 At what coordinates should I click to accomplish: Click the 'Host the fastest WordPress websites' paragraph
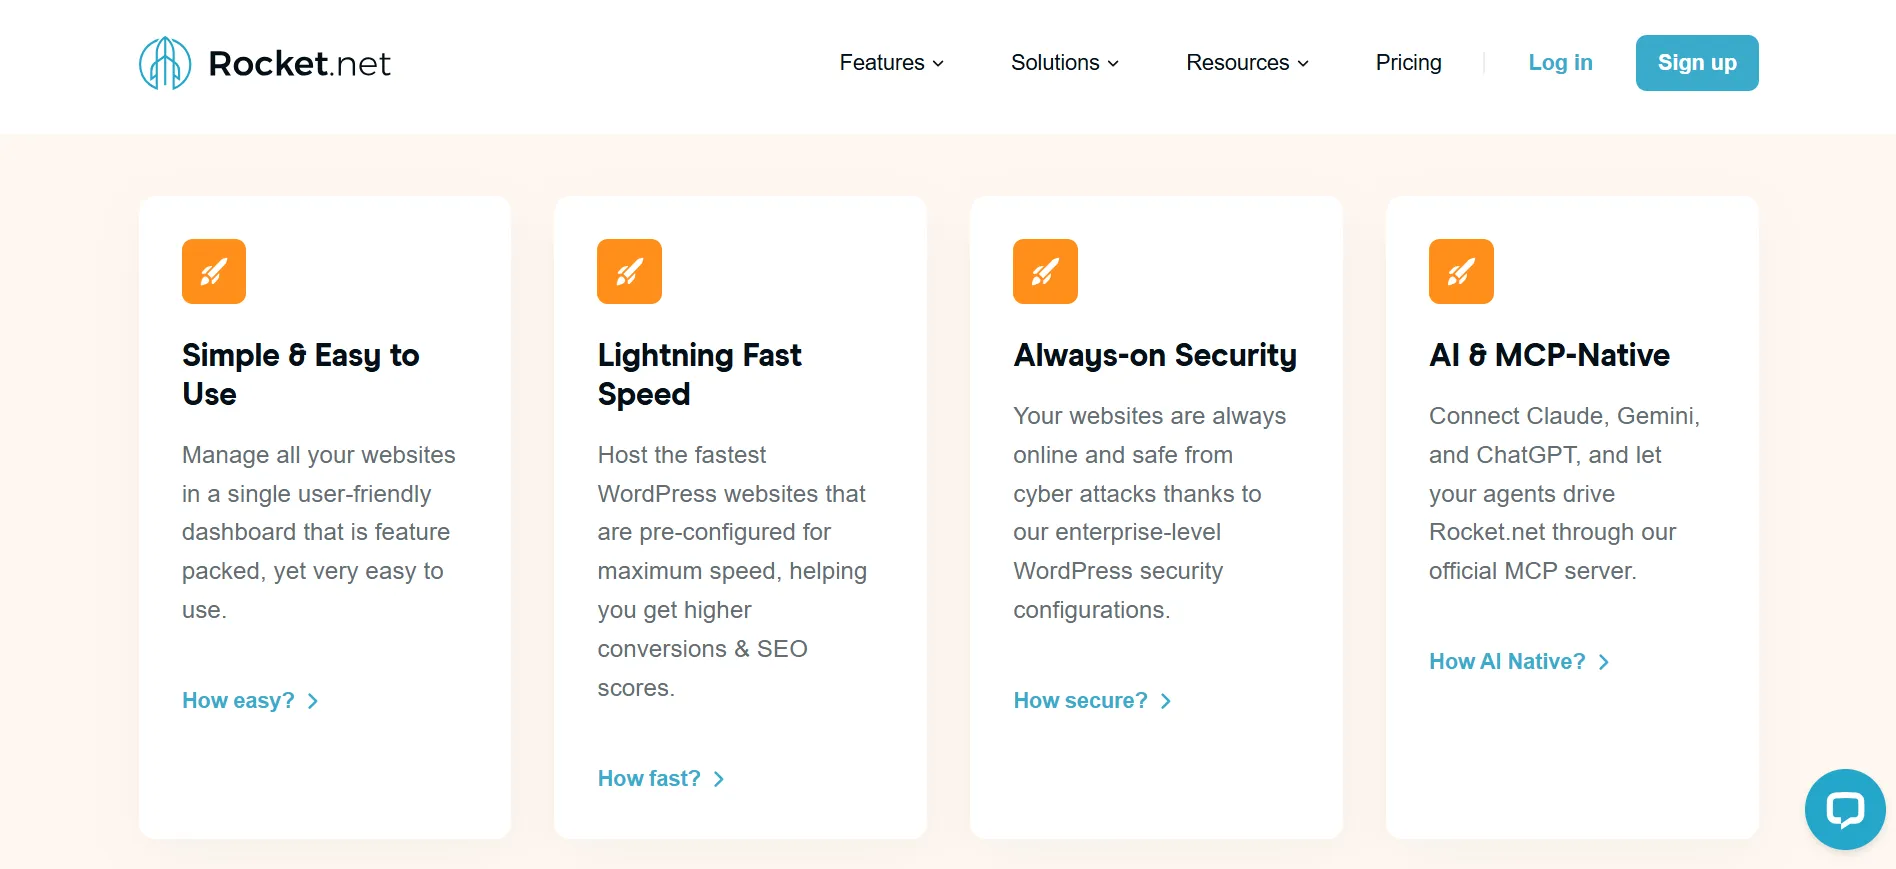click(732, 571)
